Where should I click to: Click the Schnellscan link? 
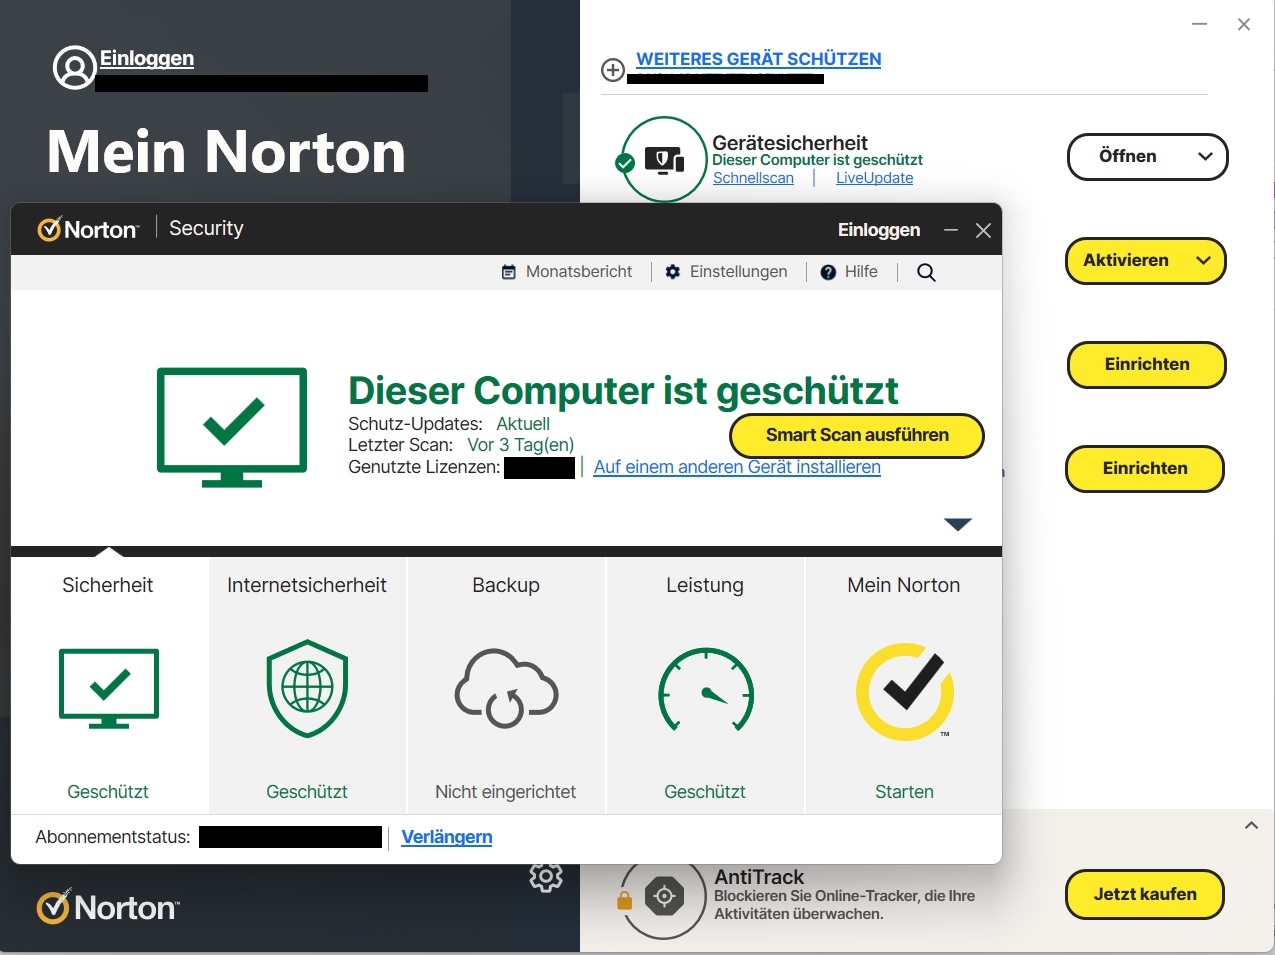click(x=753, y=178)
